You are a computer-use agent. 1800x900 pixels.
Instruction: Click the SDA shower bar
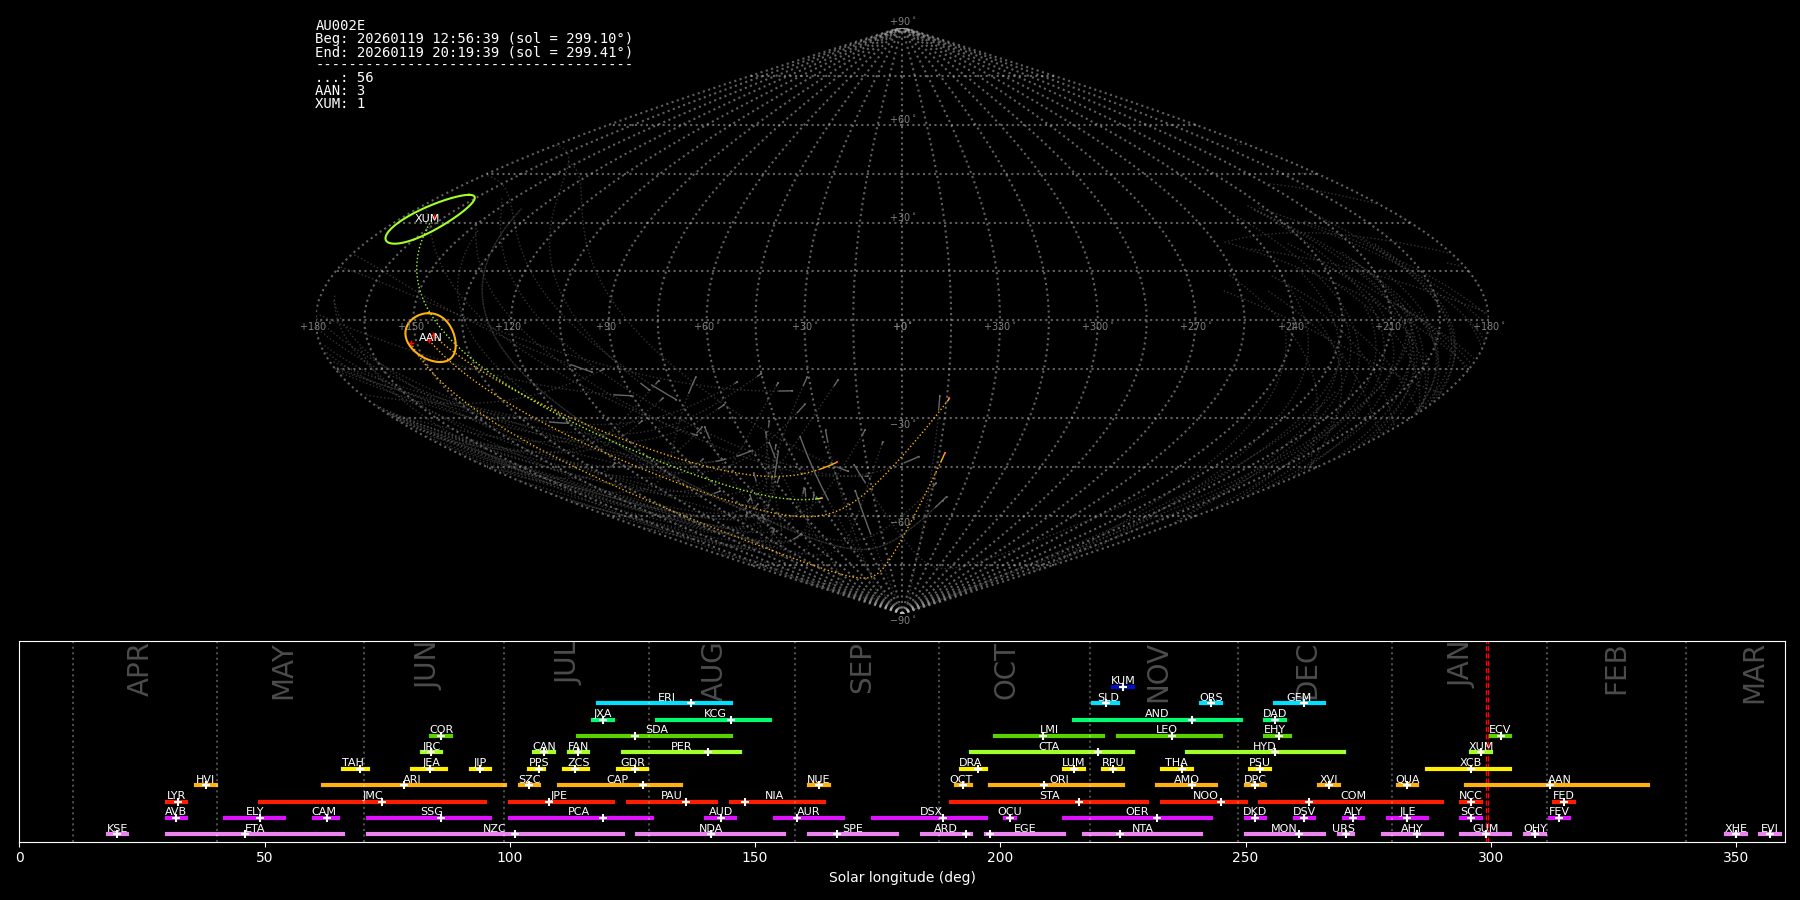[x=654, y=736]
